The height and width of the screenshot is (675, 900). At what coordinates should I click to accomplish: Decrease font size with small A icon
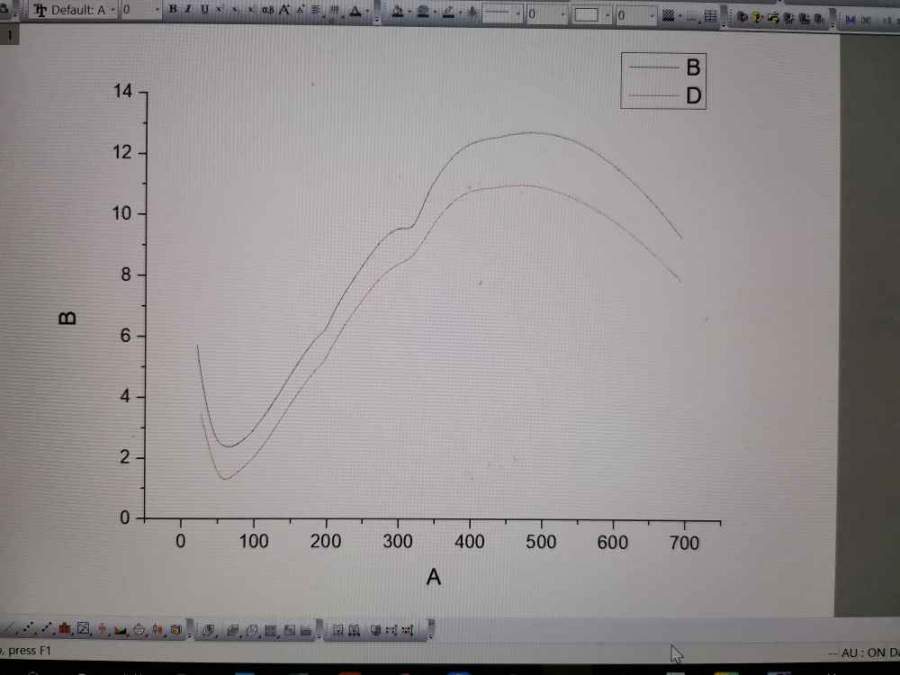coord(300,10)
